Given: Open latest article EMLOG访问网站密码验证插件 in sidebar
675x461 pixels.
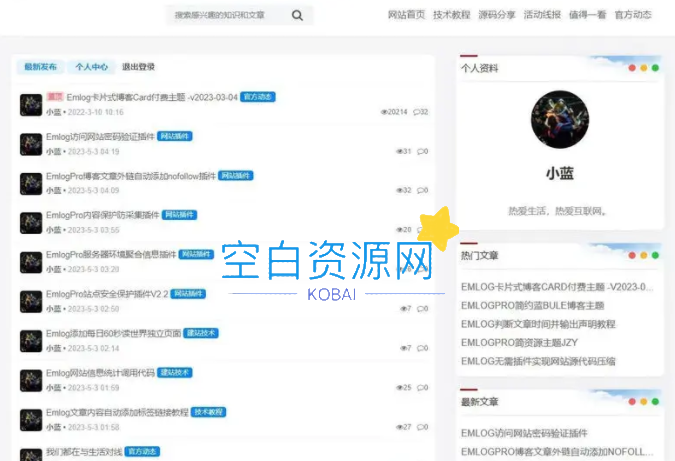Looking at the screenshot, I should pyautogui.click(x=524, y=433).
